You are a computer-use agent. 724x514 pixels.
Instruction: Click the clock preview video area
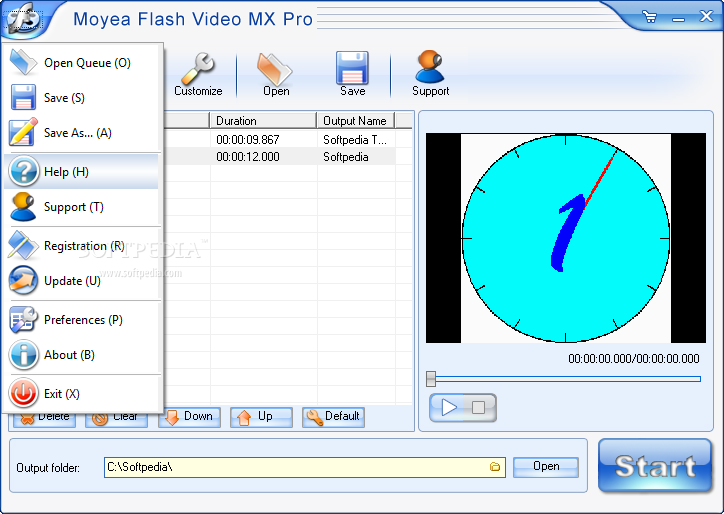[566, 238]
